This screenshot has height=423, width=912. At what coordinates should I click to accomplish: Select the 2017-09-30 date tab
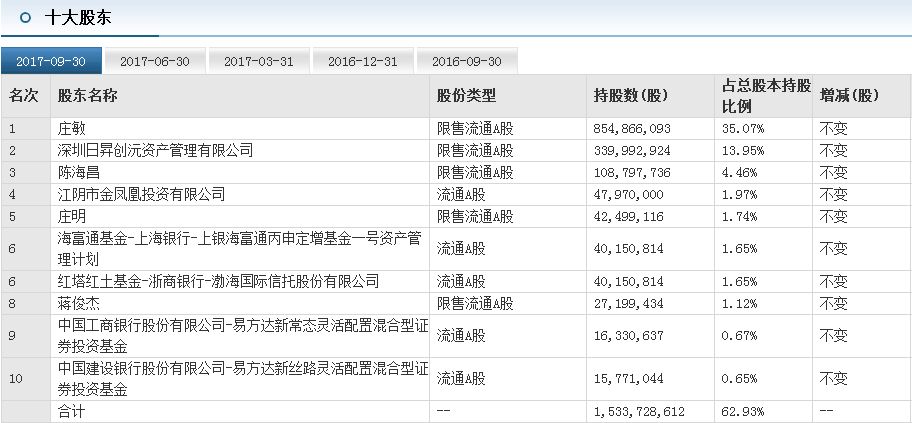(51, 61)
